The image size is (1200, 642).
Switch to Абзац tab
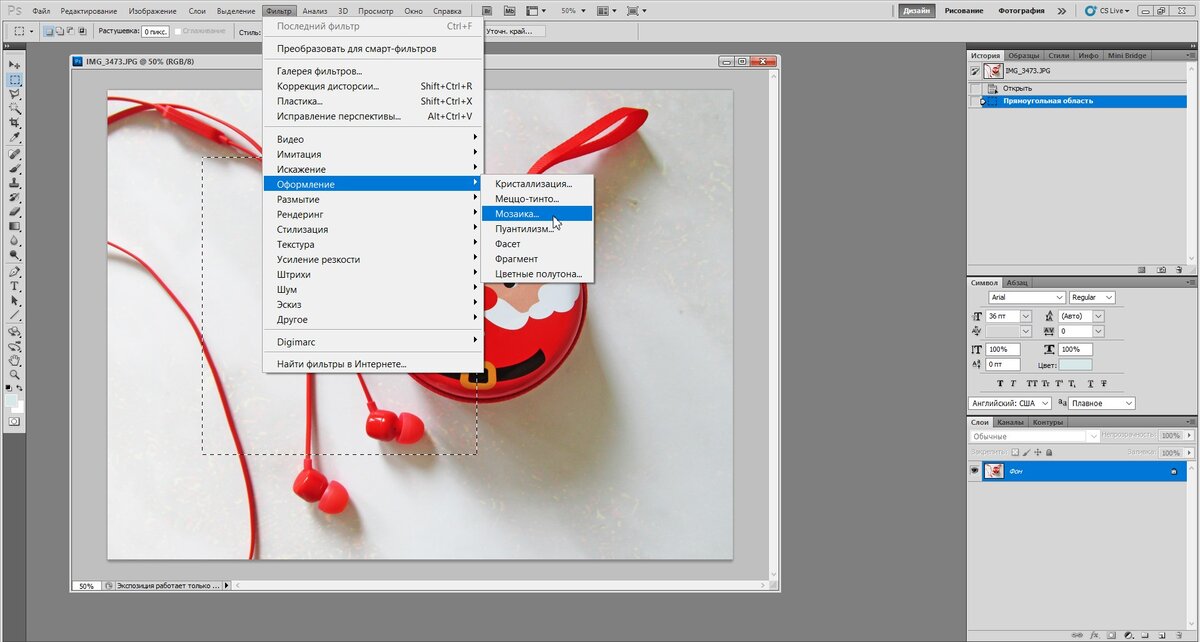[x=1017, y=282]
